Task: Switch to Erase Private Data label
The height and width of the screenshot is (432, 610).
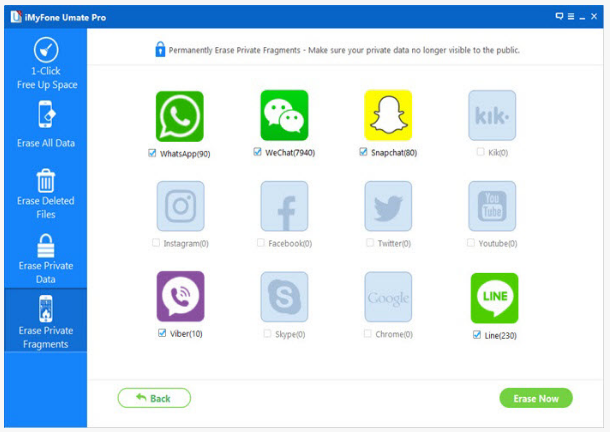Action: tap(46, 272)
